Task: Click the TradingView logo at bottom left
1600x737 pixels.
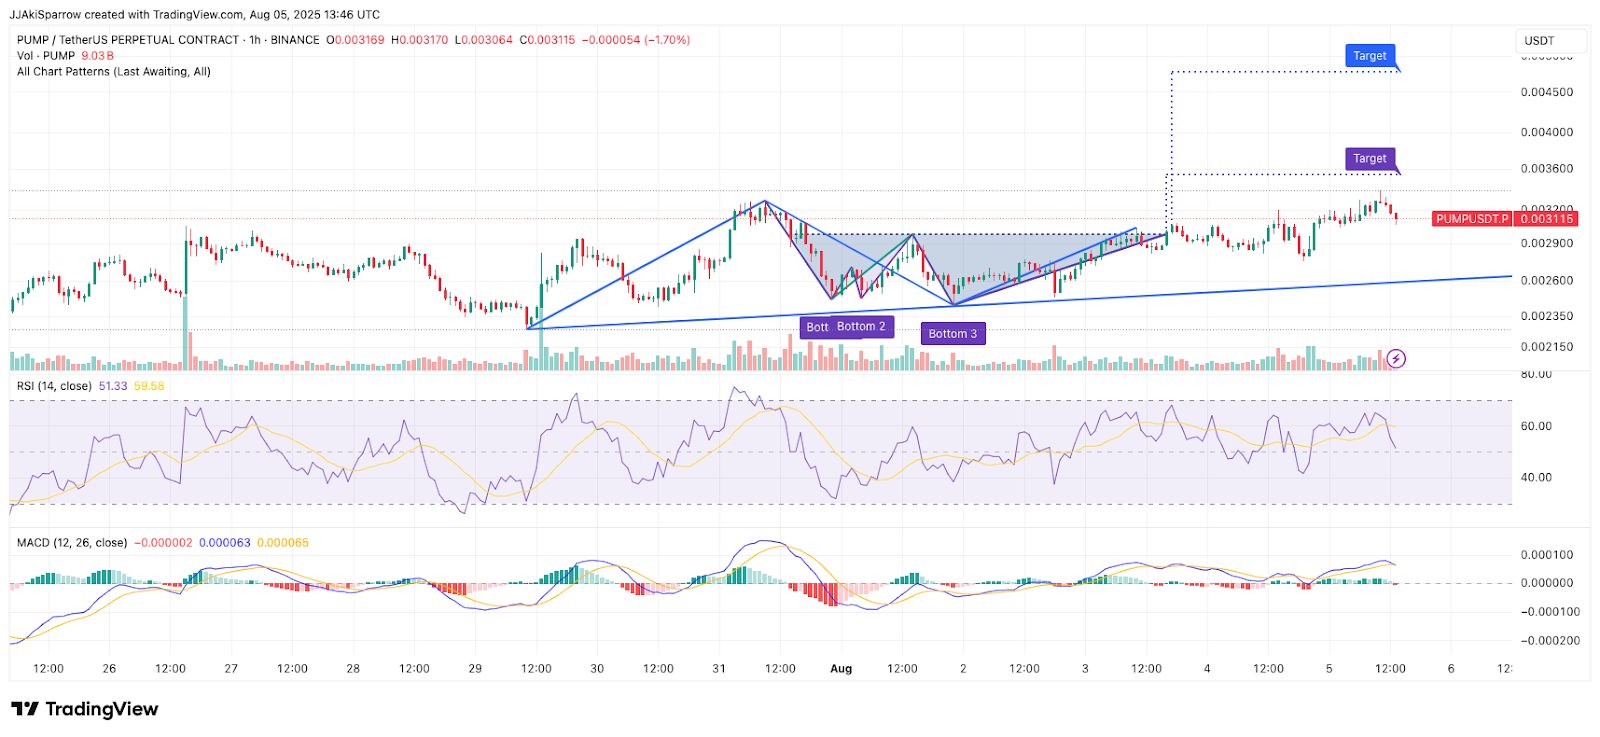Action: click(26, 709)
